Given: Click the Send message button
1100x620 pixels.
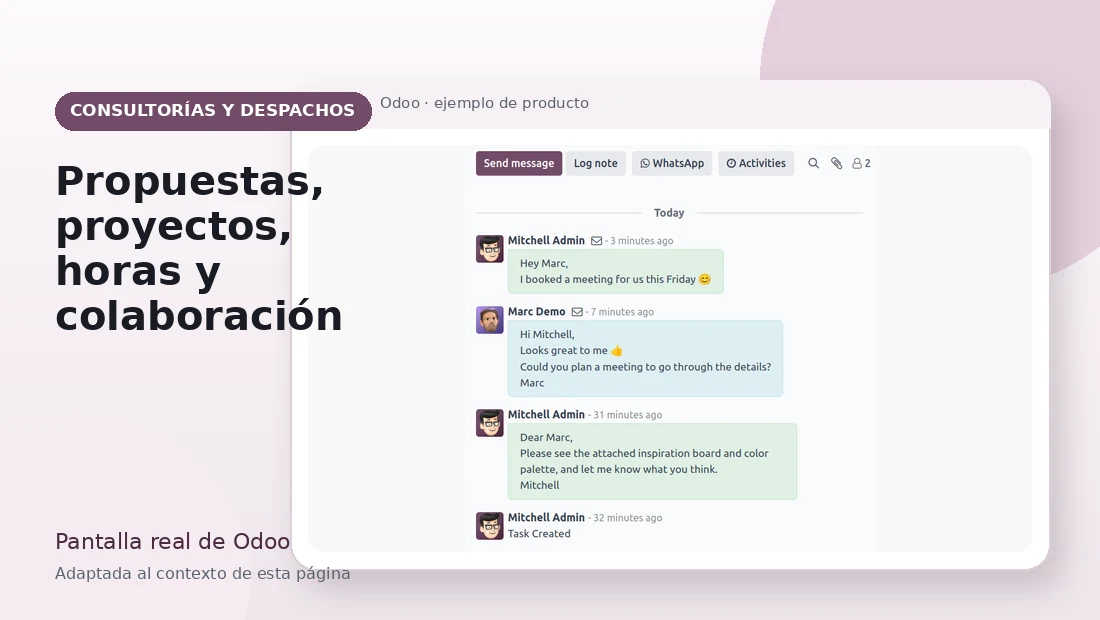Looking at the screenshot, I should coord(518,163).
